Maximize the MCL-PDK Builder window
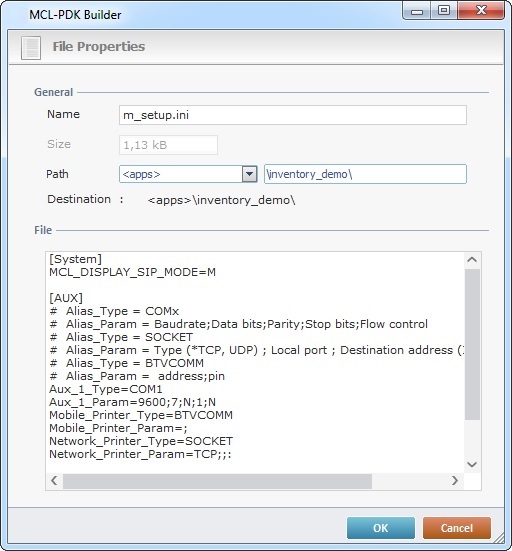Screen dimensions: 512x551 coord(444,11)
